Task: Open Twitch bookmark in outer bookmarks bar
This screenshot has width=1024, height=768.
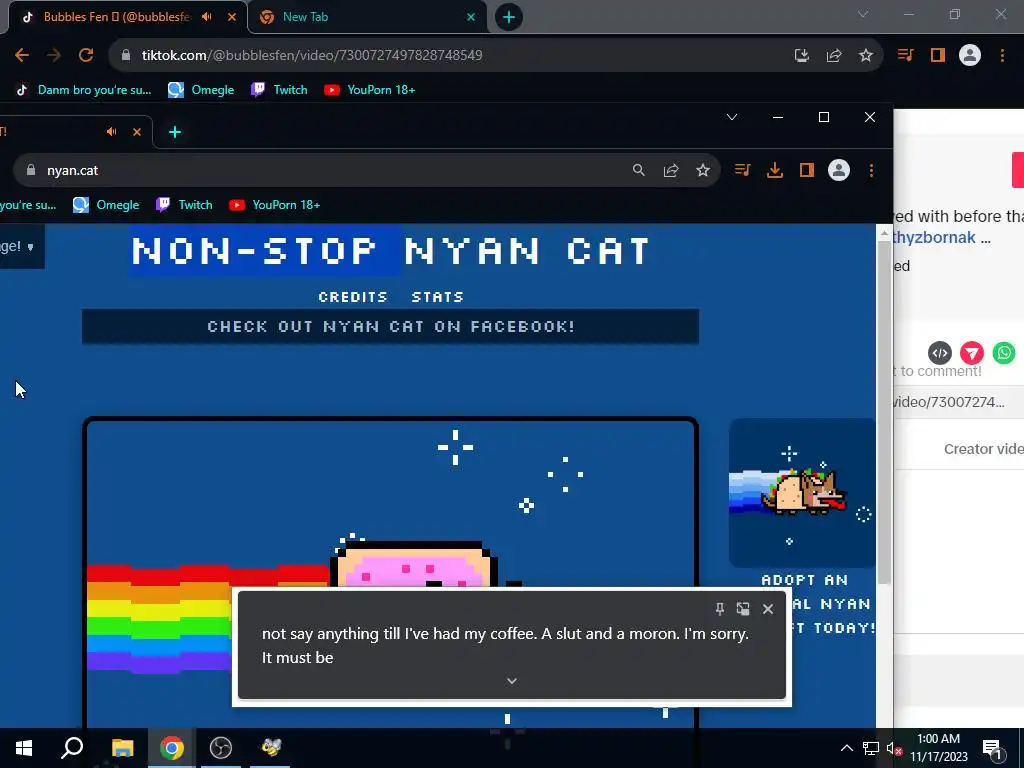Action: pyautogui.click(x=279, y=90)
